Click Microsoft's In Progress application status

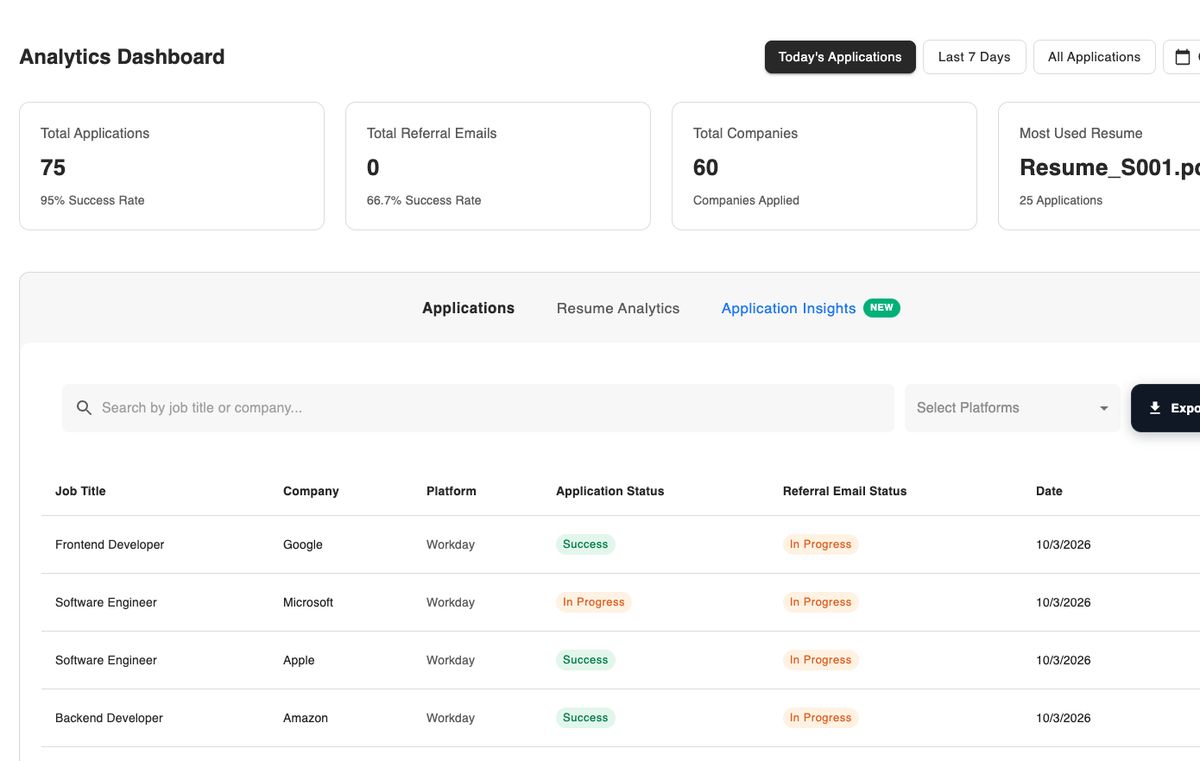point(593,602)
